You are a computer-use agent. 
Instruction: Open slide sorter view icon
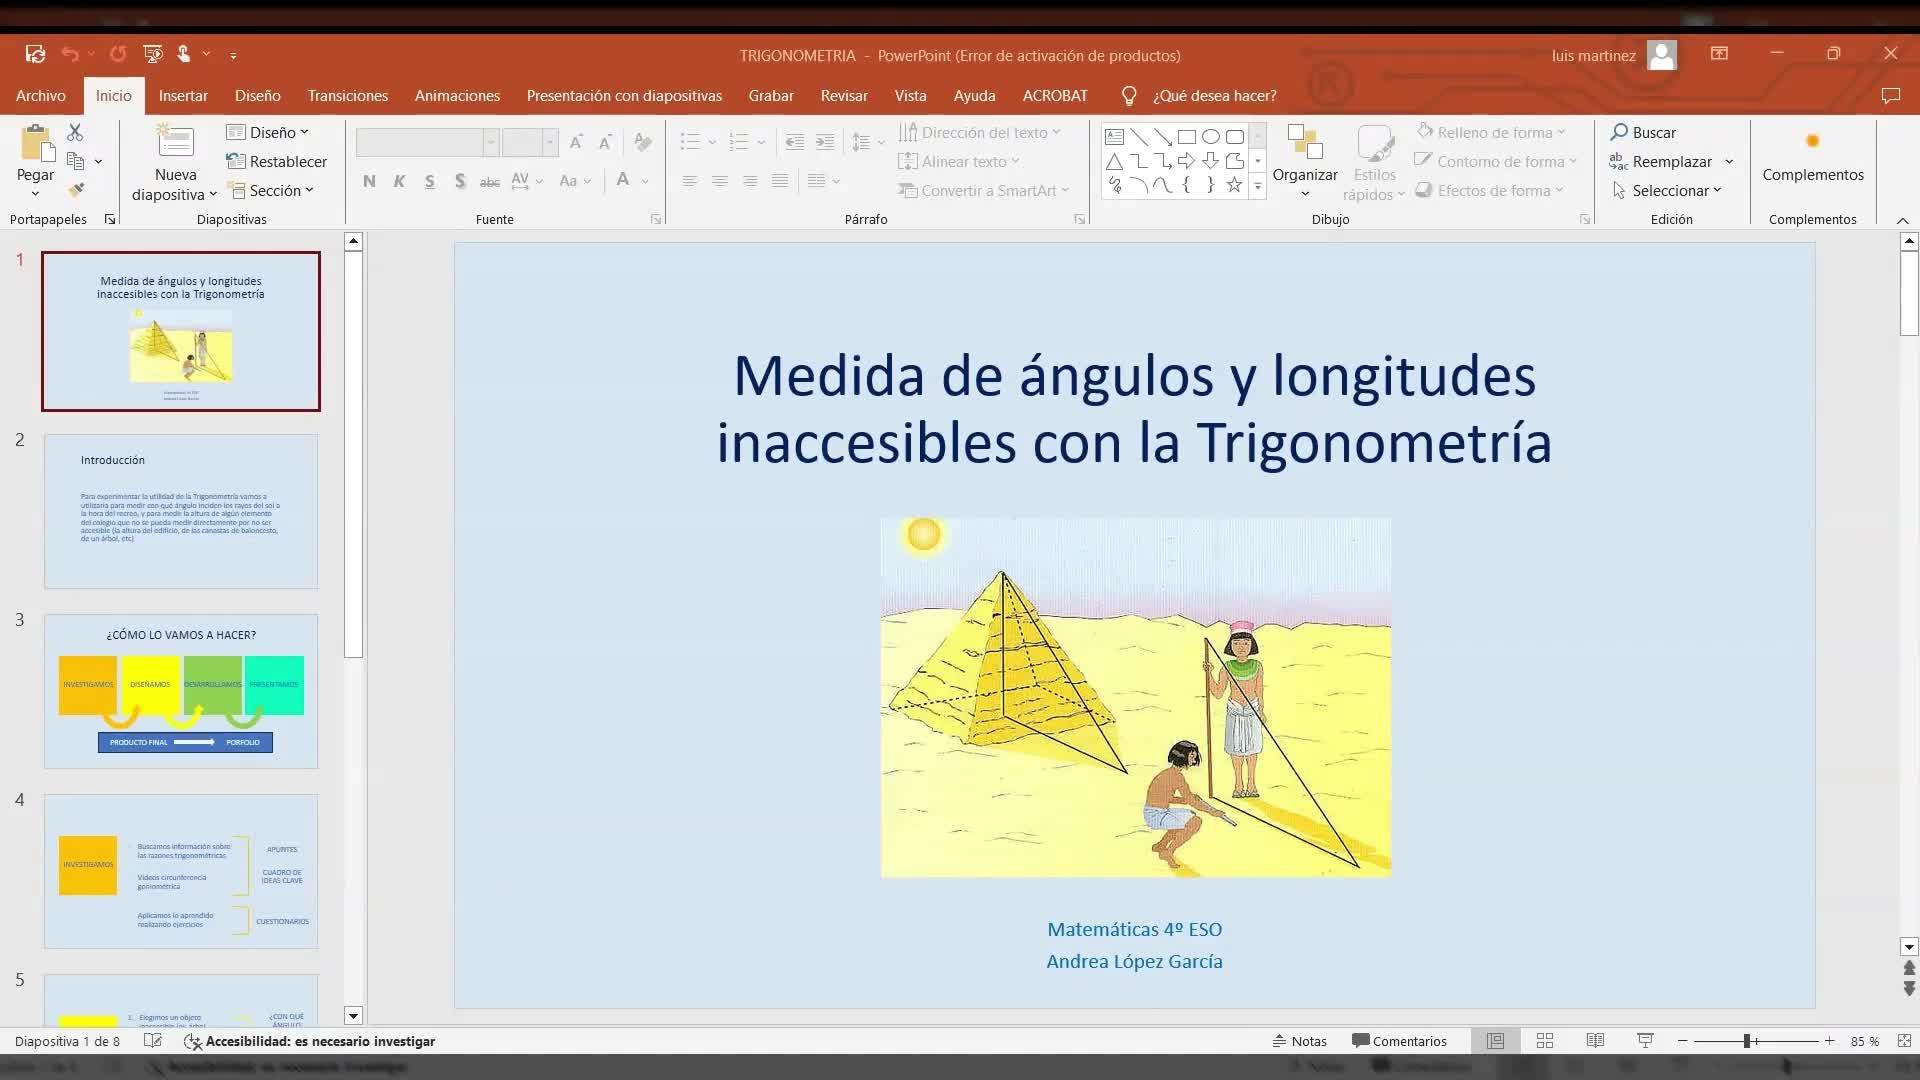point(1545,1041)
